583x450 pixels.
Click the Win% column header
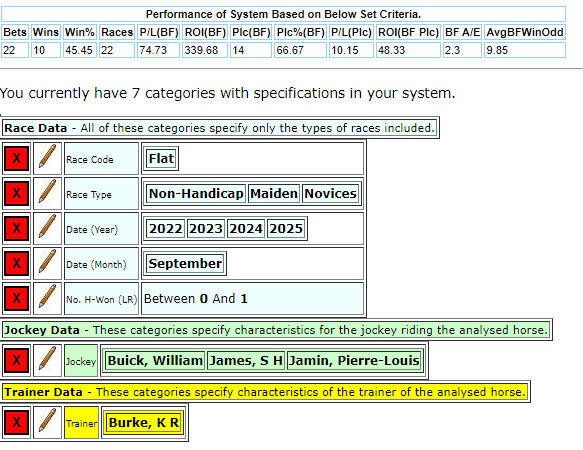point(80,32)
